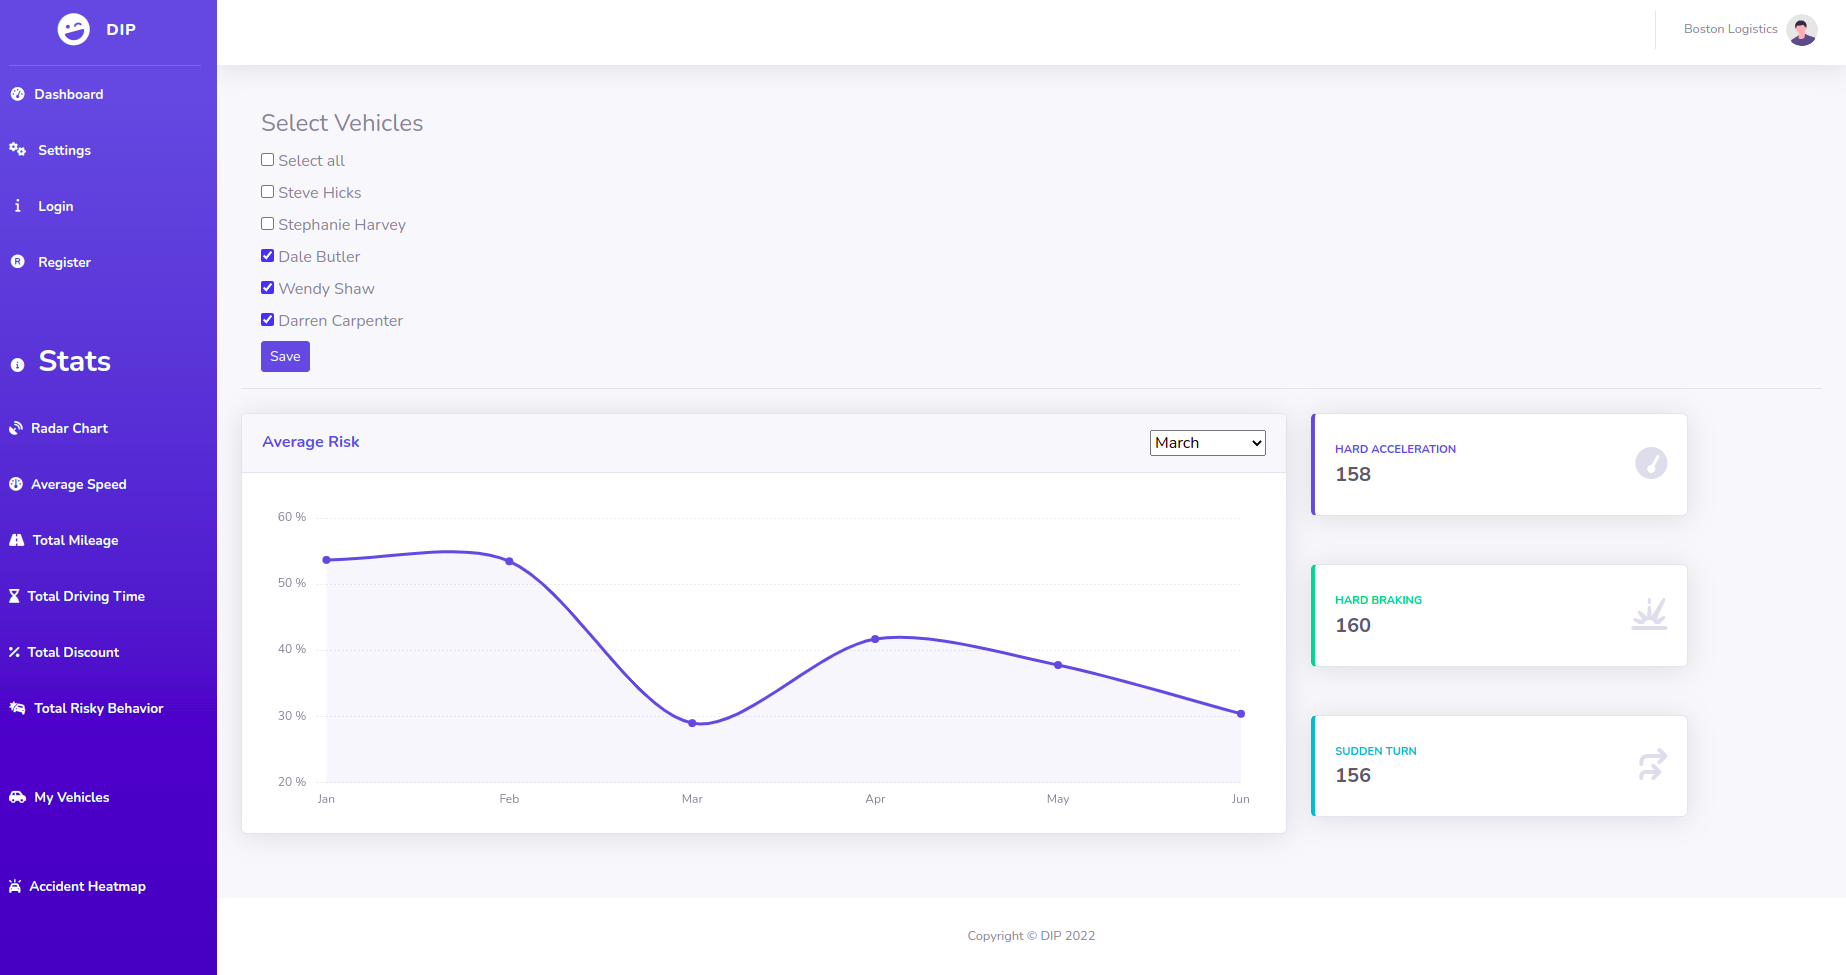Click the hard acceleration gauge icon
1846x975 pixels.
[x=1650, y=463]
